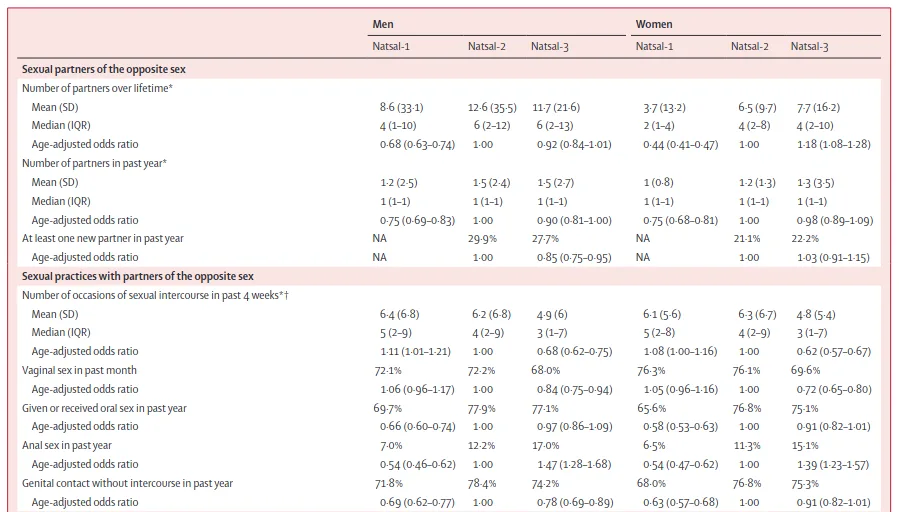
Task: Click odds ratio "1·11 (1·01–1·21)"
Action: pos(415,351)
